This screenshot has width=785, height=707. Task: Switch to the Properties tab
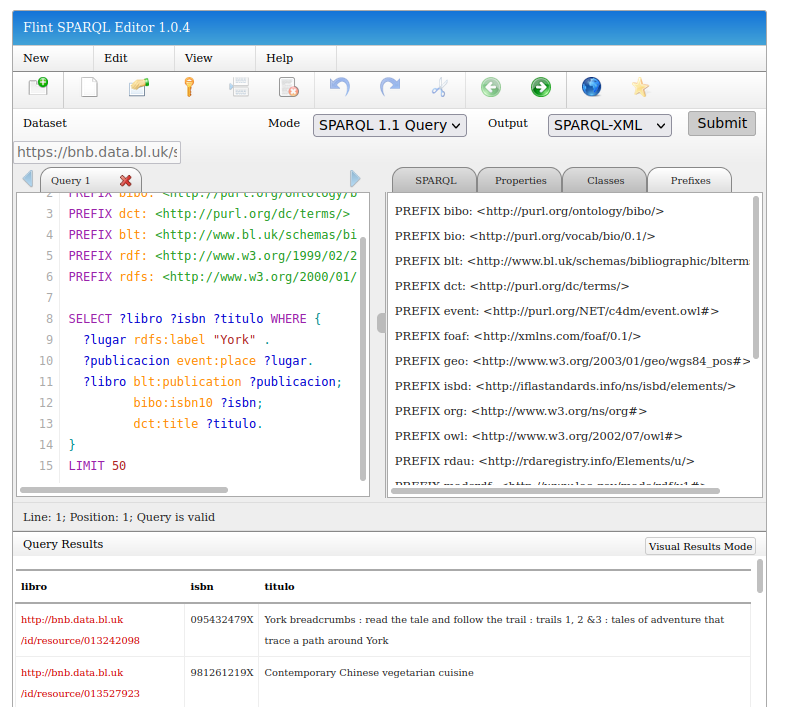pyautogui.click(x=520, y=181)
